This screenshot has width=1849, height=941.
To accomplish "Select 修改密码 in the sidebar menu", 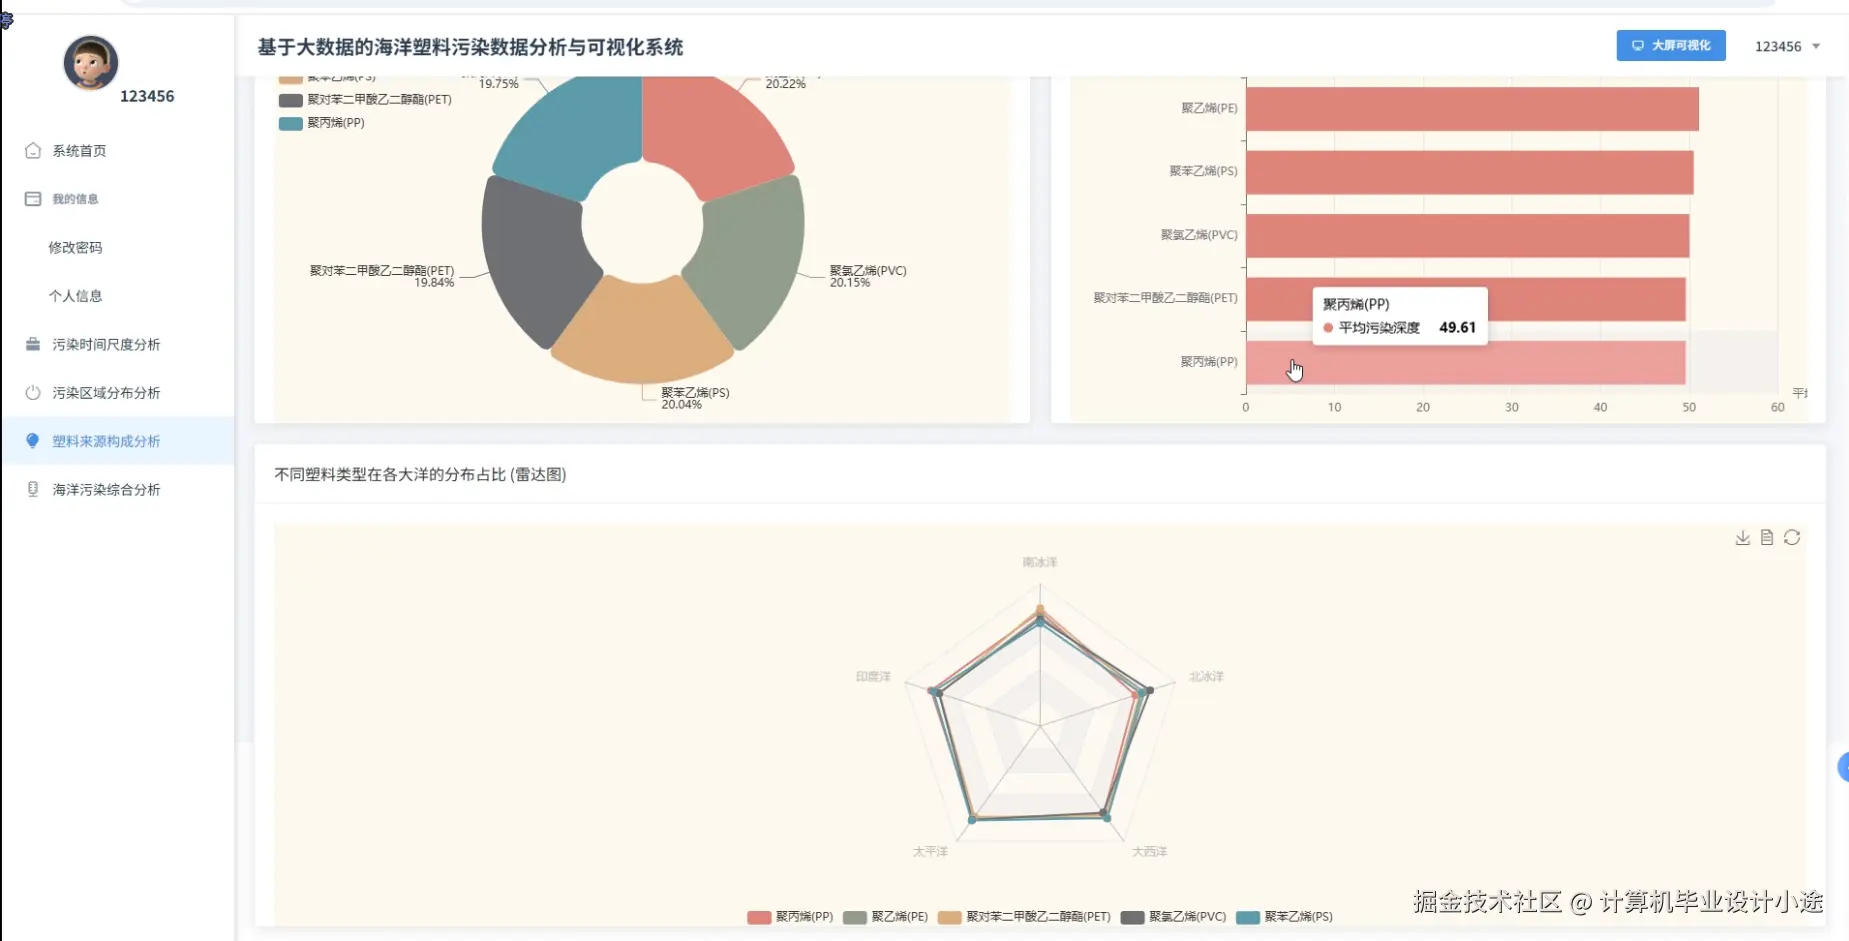I will [x=75, y=247].
